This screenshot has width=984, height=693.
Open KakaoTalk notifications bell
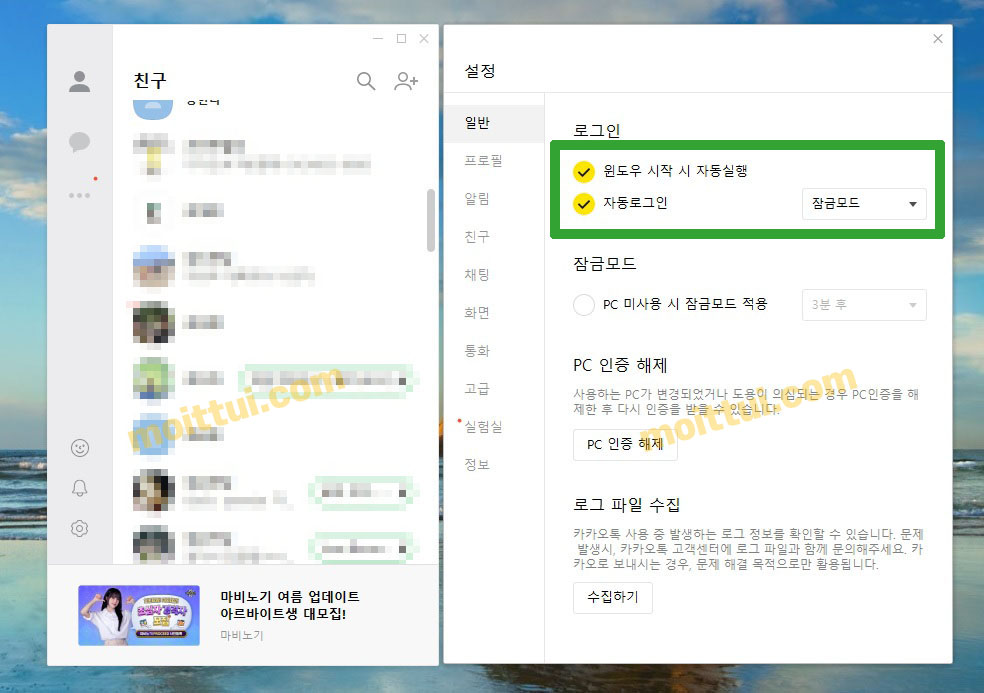point(79,489)
